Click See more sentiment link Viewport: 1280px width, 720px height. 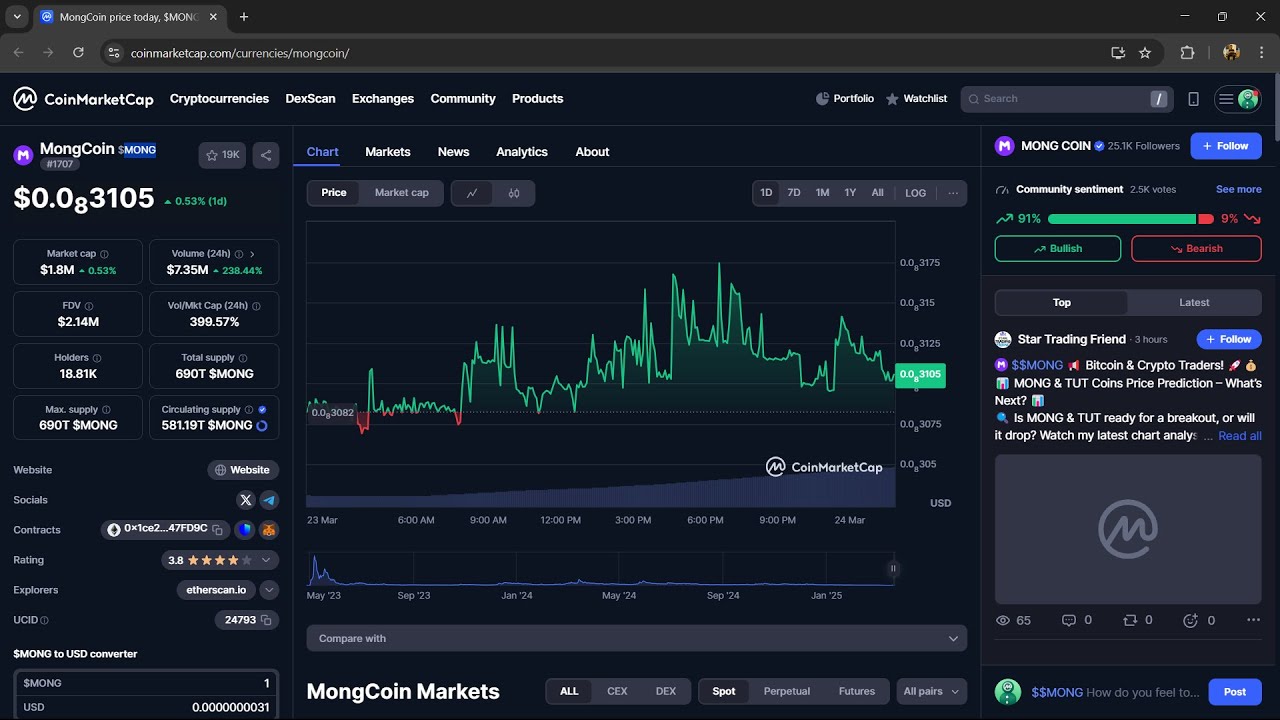pyautogui.click(x=1238, y=189)
